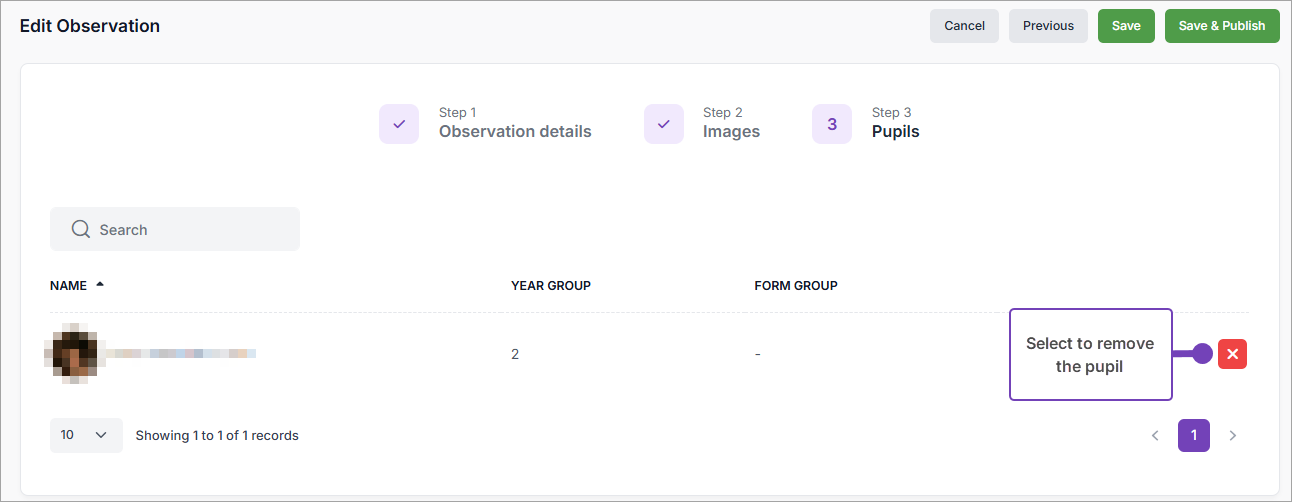The height and width of the screenshot is (502, 1292).
Task: Sort by the YEAR GROUP column header
Action: pos(551,286)
